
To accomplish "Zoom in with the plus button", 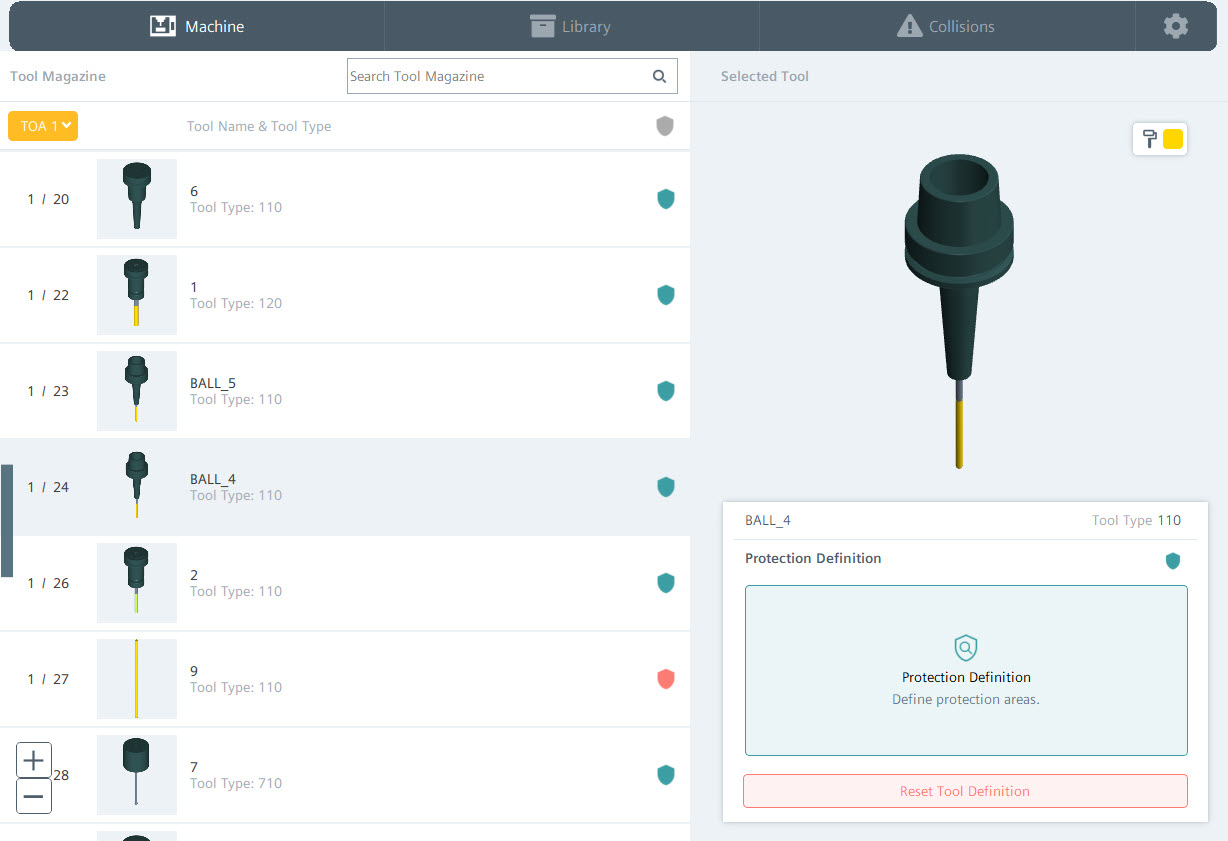I will 34,761.
